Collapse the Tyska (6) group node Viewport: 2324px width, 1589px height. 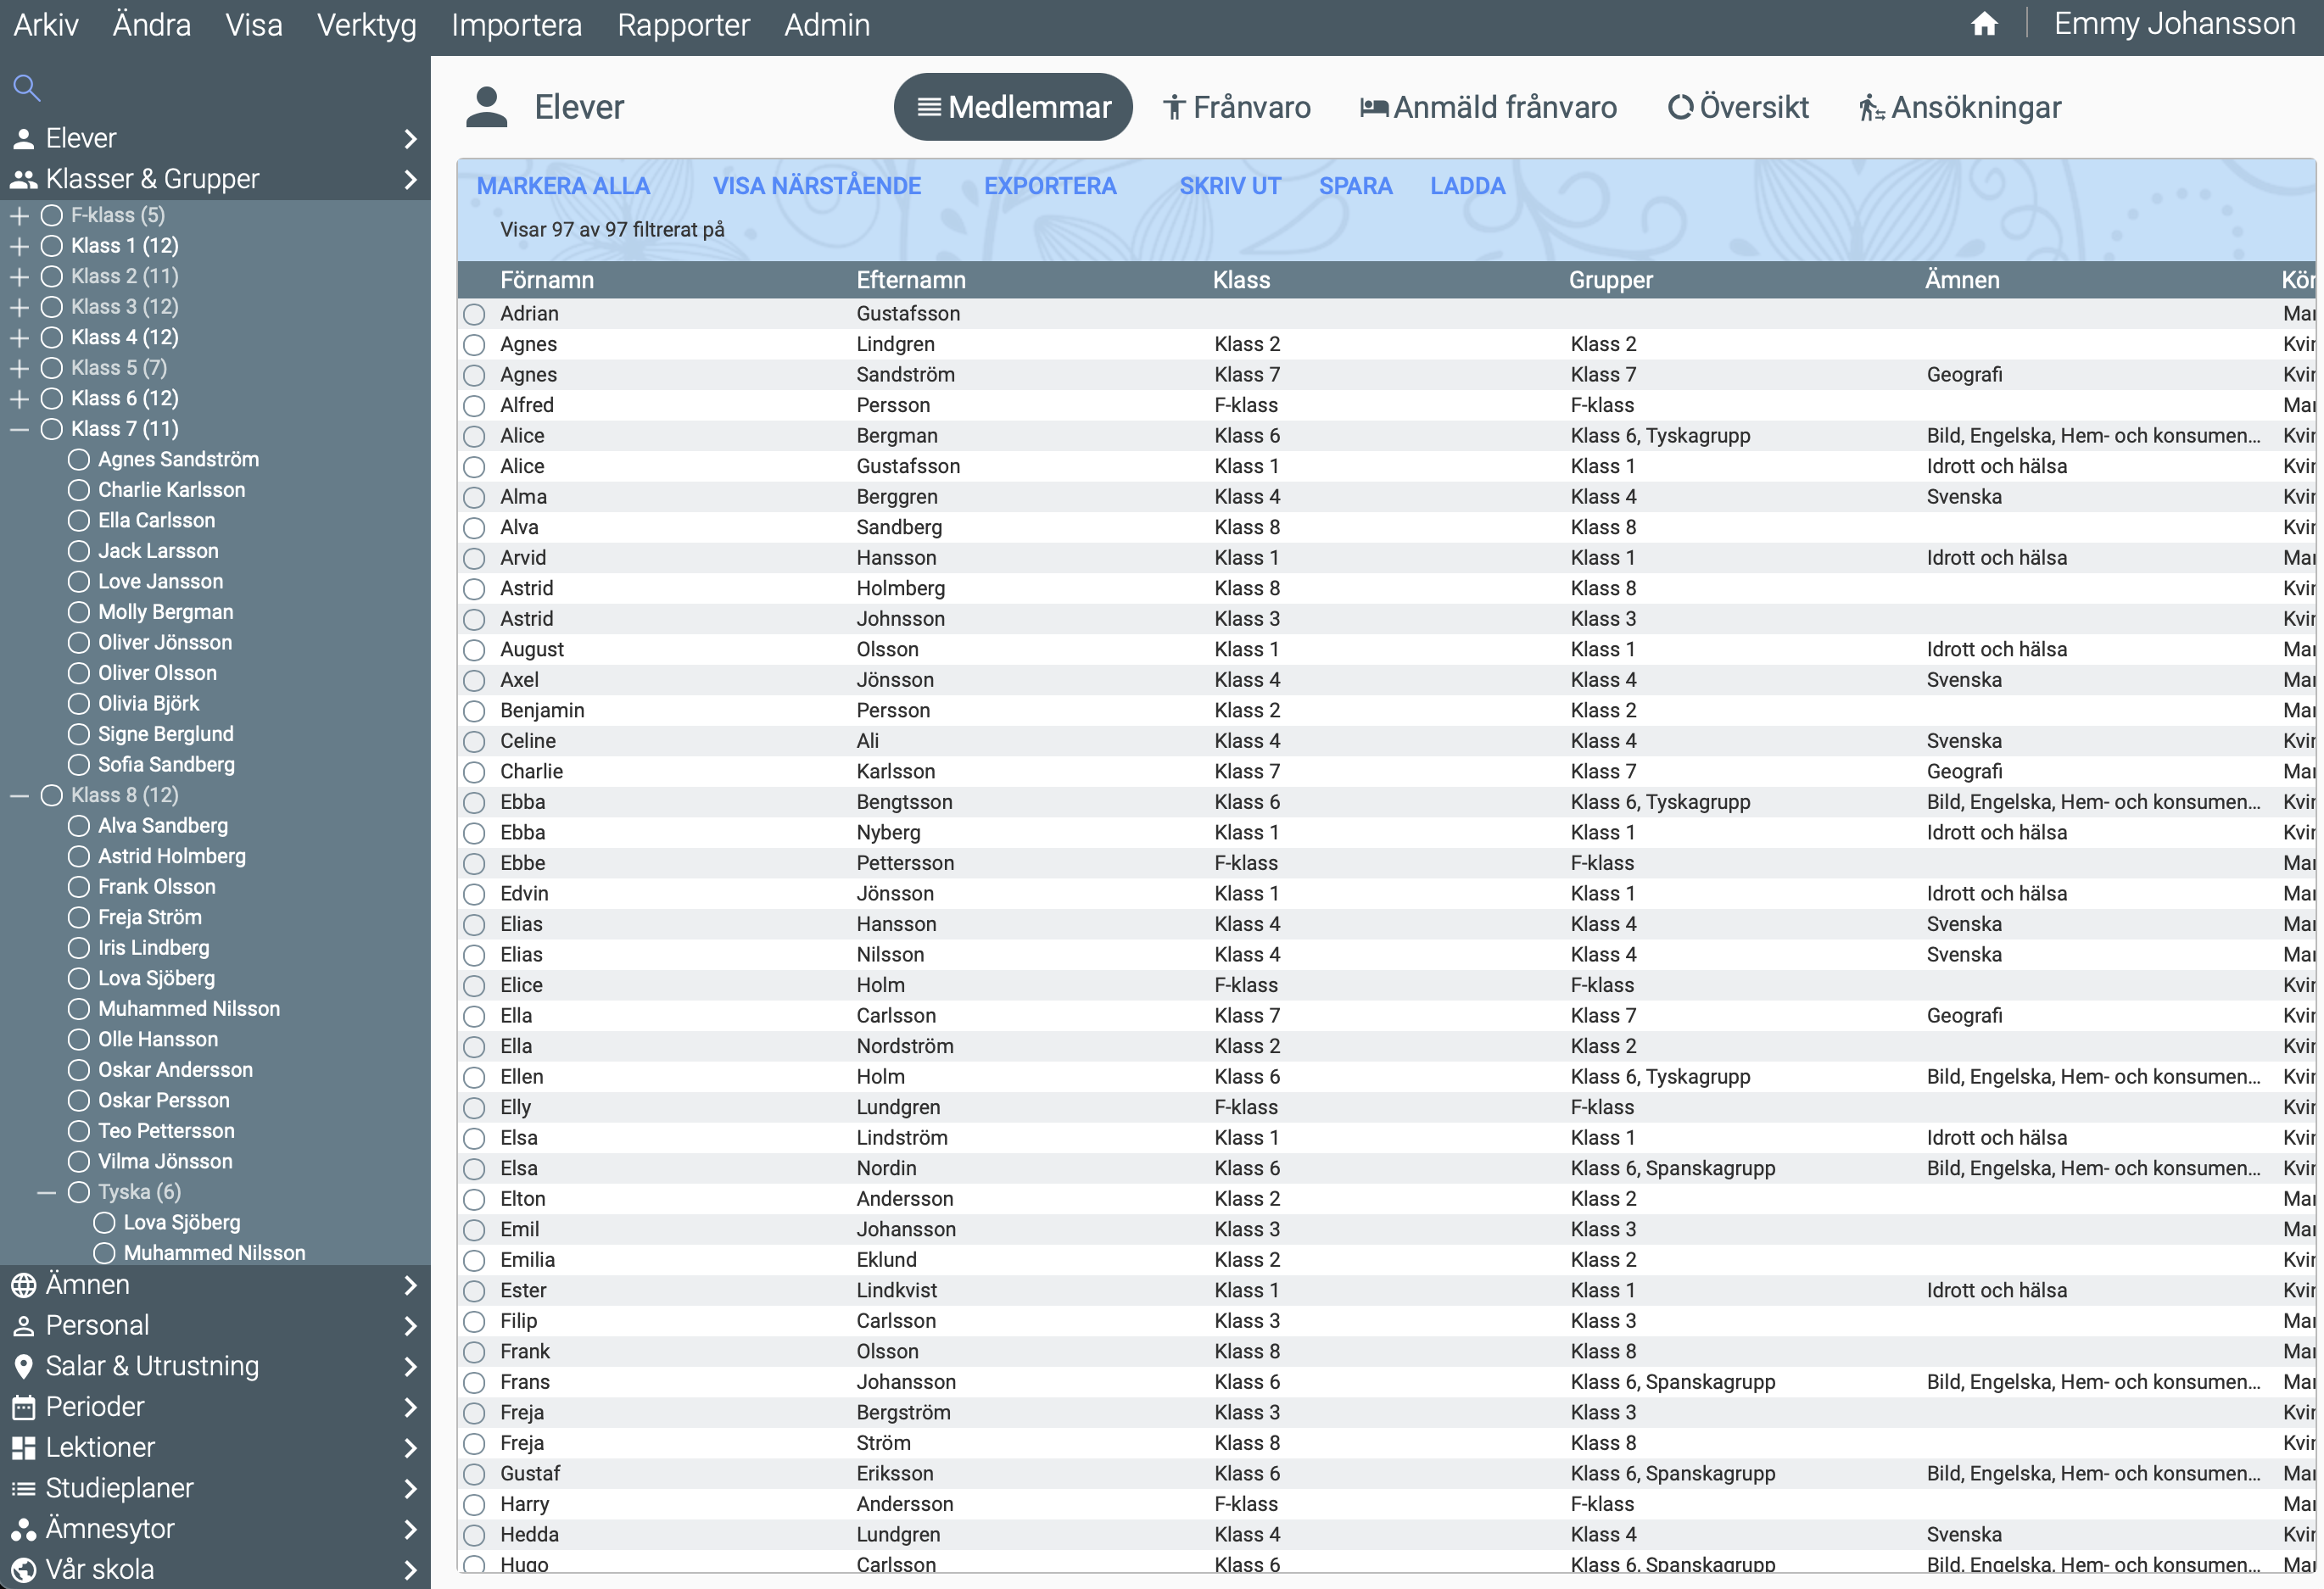46,1192
